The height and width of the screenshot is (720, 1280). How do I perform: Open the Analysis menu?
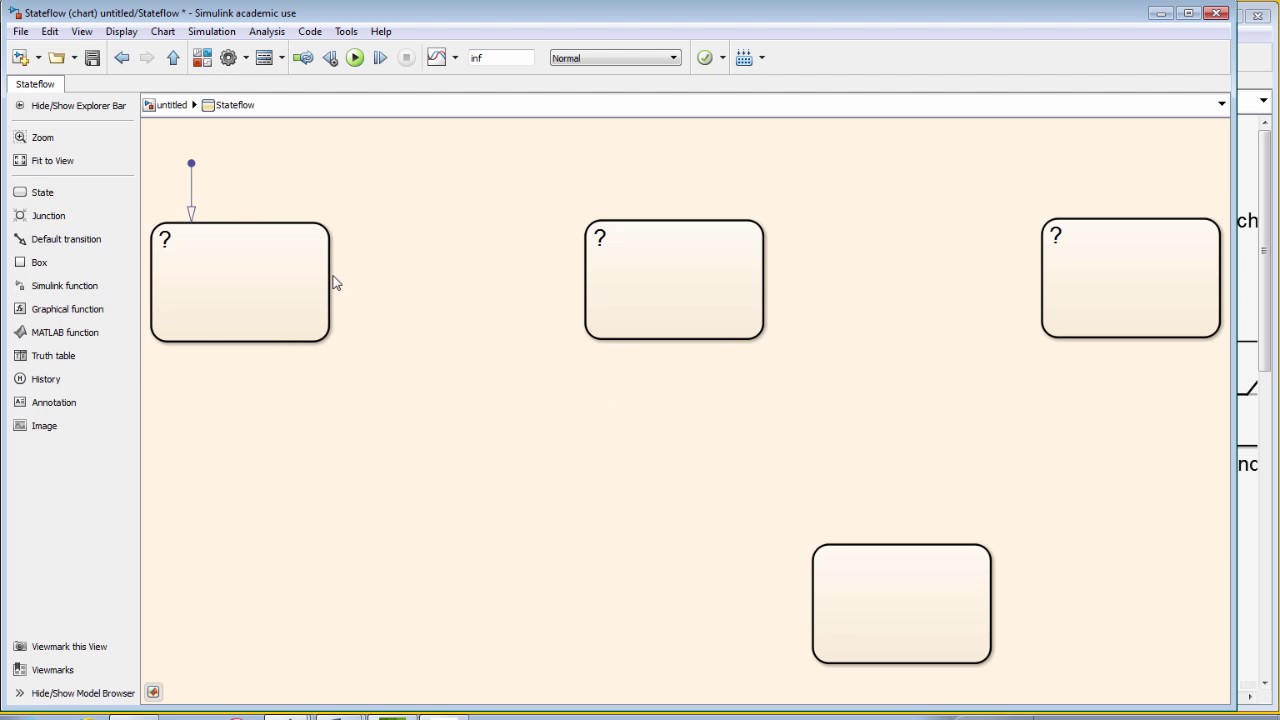[x=267, y=31]
